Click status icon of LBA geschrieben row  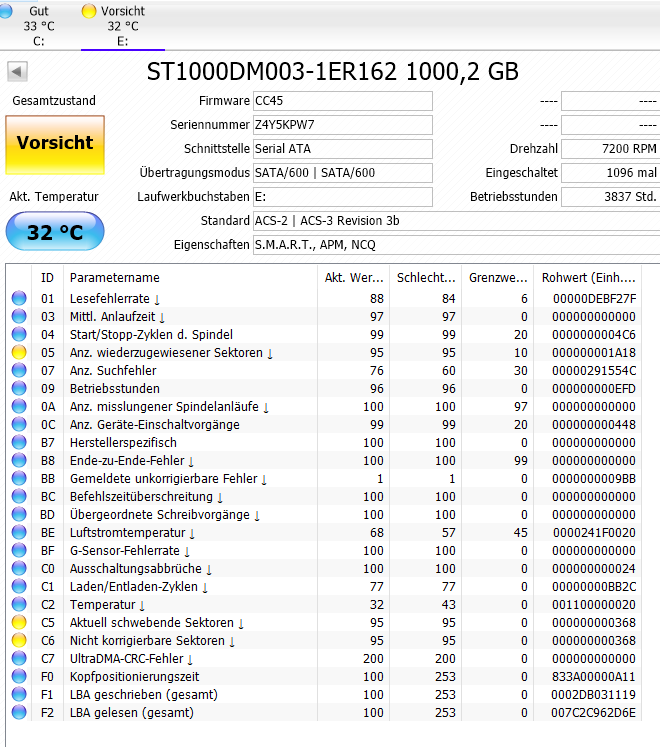click(19, 695)
